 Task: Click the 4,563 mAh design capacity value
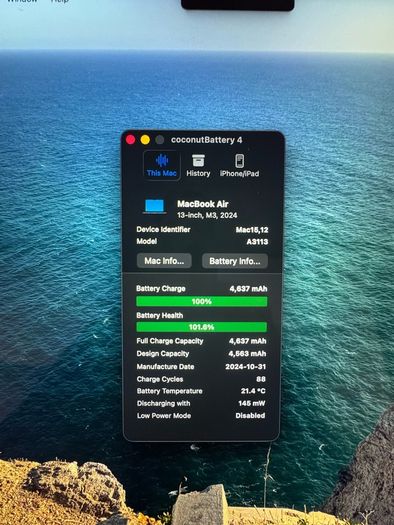pos(247,354)
